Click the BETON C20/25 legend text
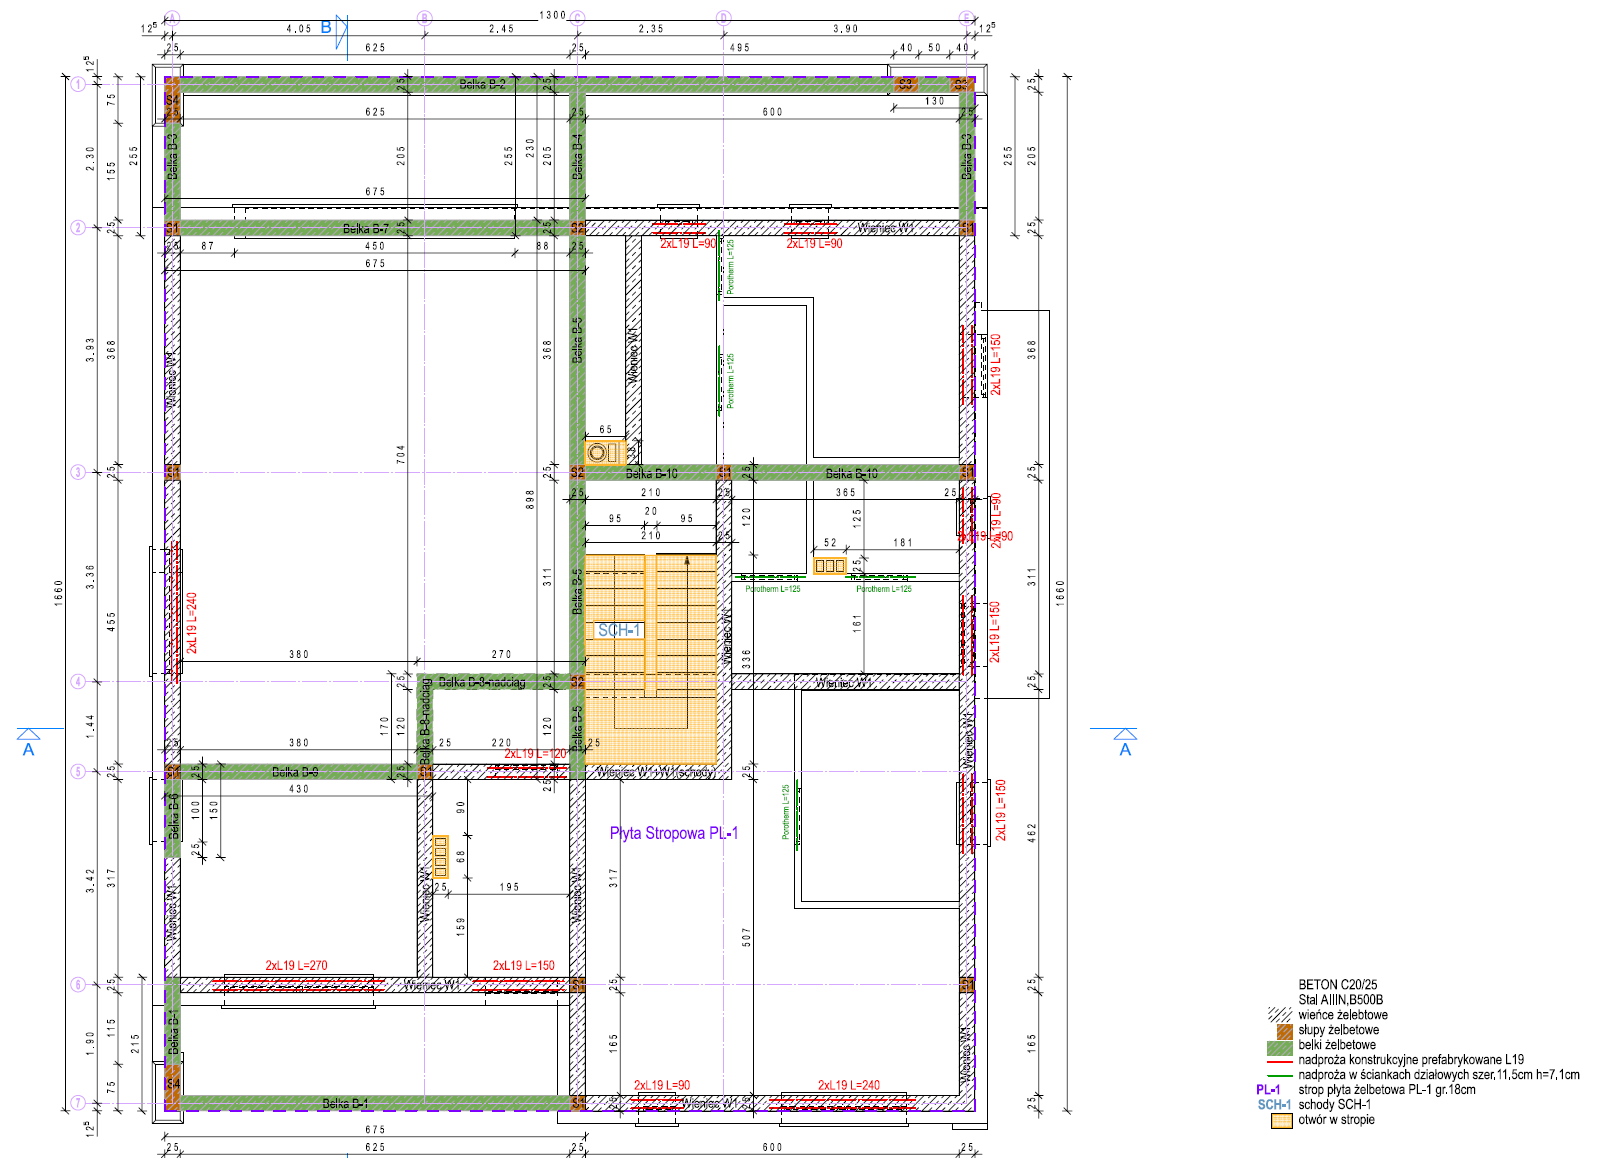The height and width of the screenshot is (1158, 1600). 1337,985
